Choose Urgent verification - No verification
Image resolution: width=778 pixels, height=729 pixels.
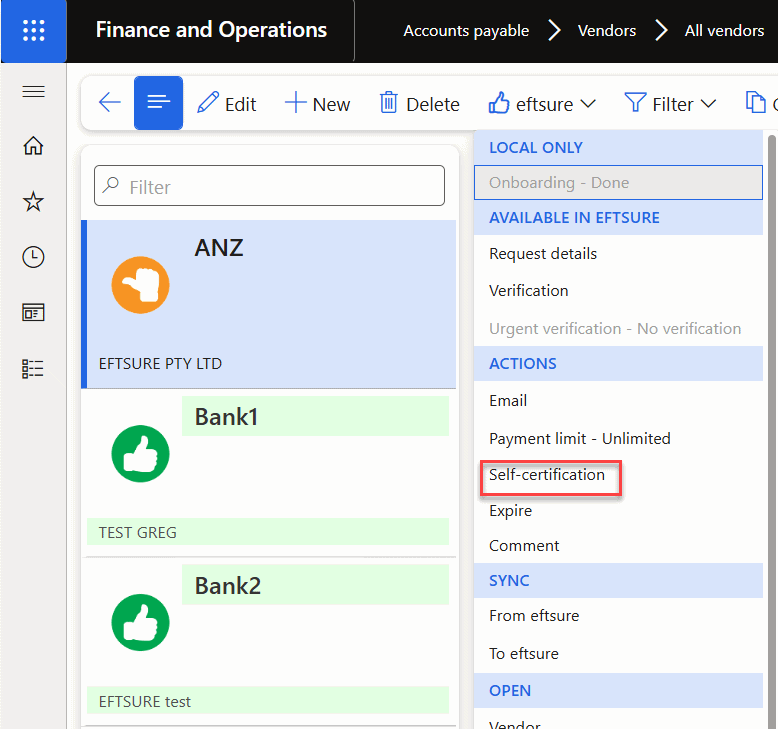tap(618, 329)
